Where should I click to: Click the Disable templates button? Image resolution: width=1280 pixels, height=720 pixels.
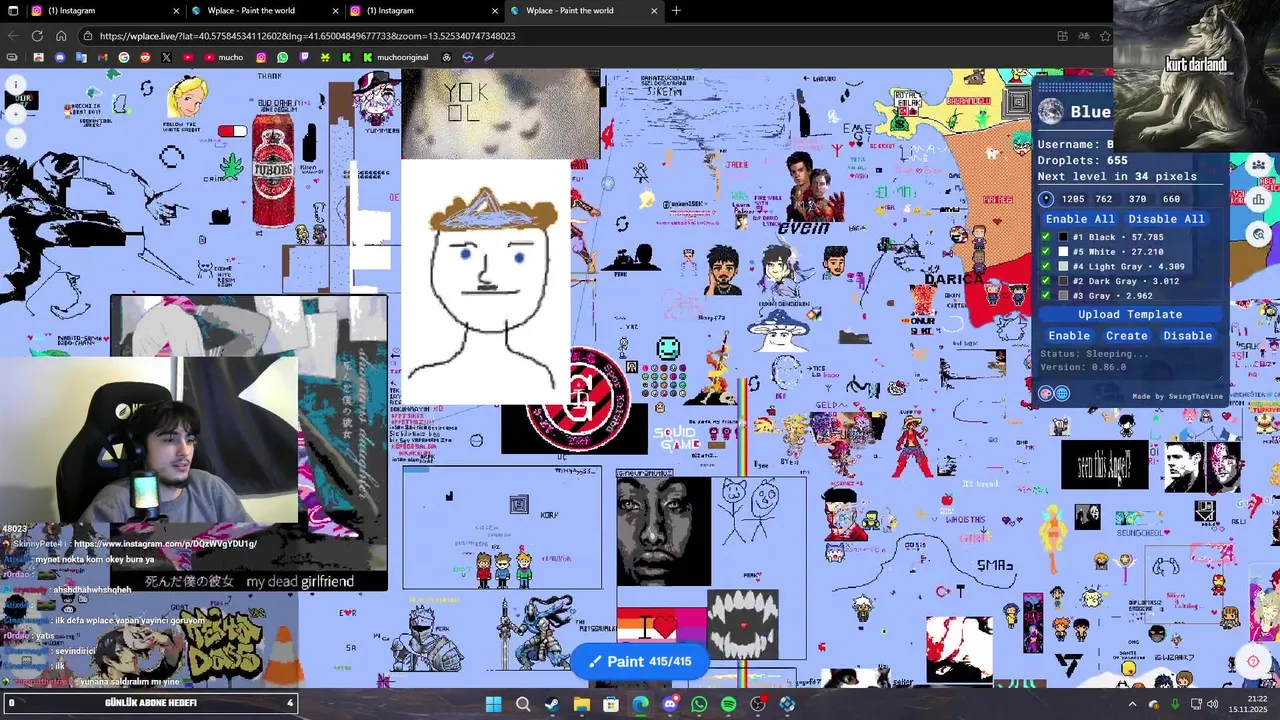pos(1187,336)
